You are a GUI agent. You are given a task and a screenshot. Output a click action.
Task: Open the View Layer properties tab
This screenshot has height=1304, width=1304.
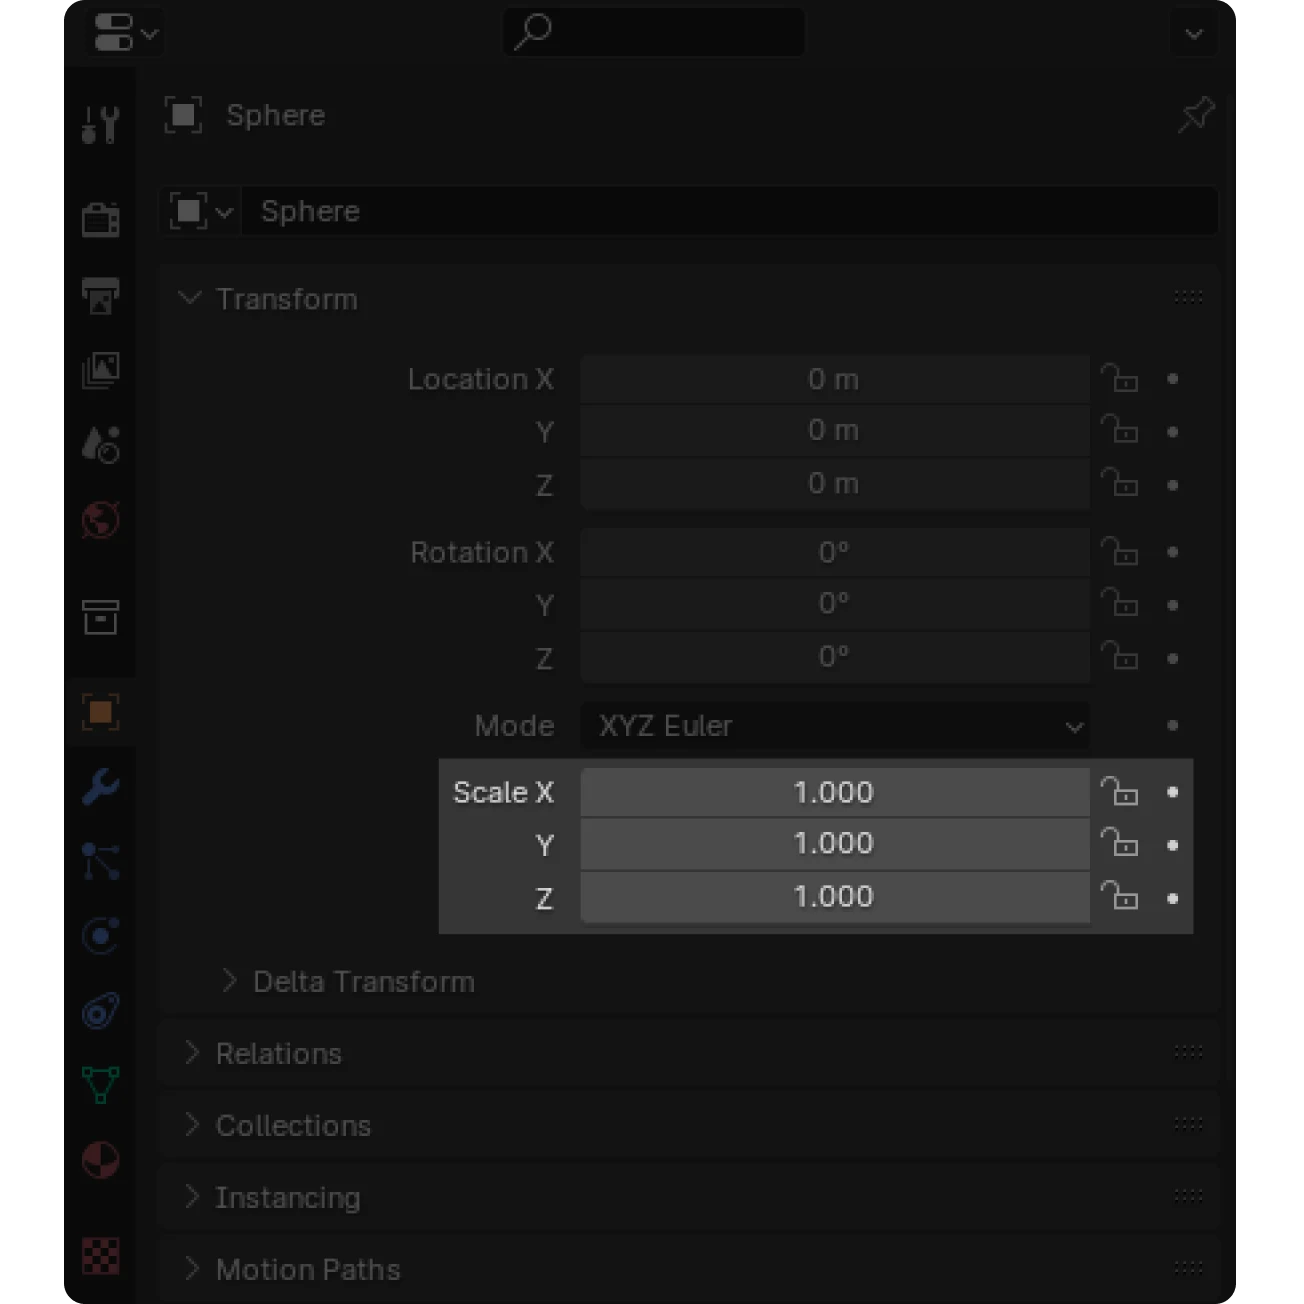pyautogui.click(x=100, y=370)
